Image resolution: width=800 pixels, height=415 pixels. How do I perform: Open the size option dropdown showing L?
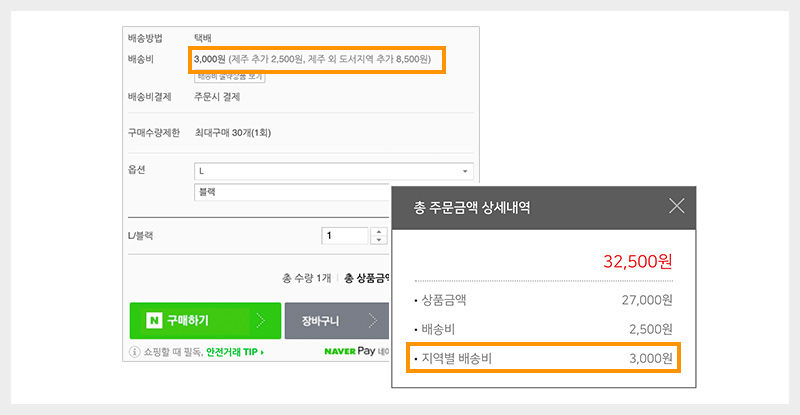330,171
